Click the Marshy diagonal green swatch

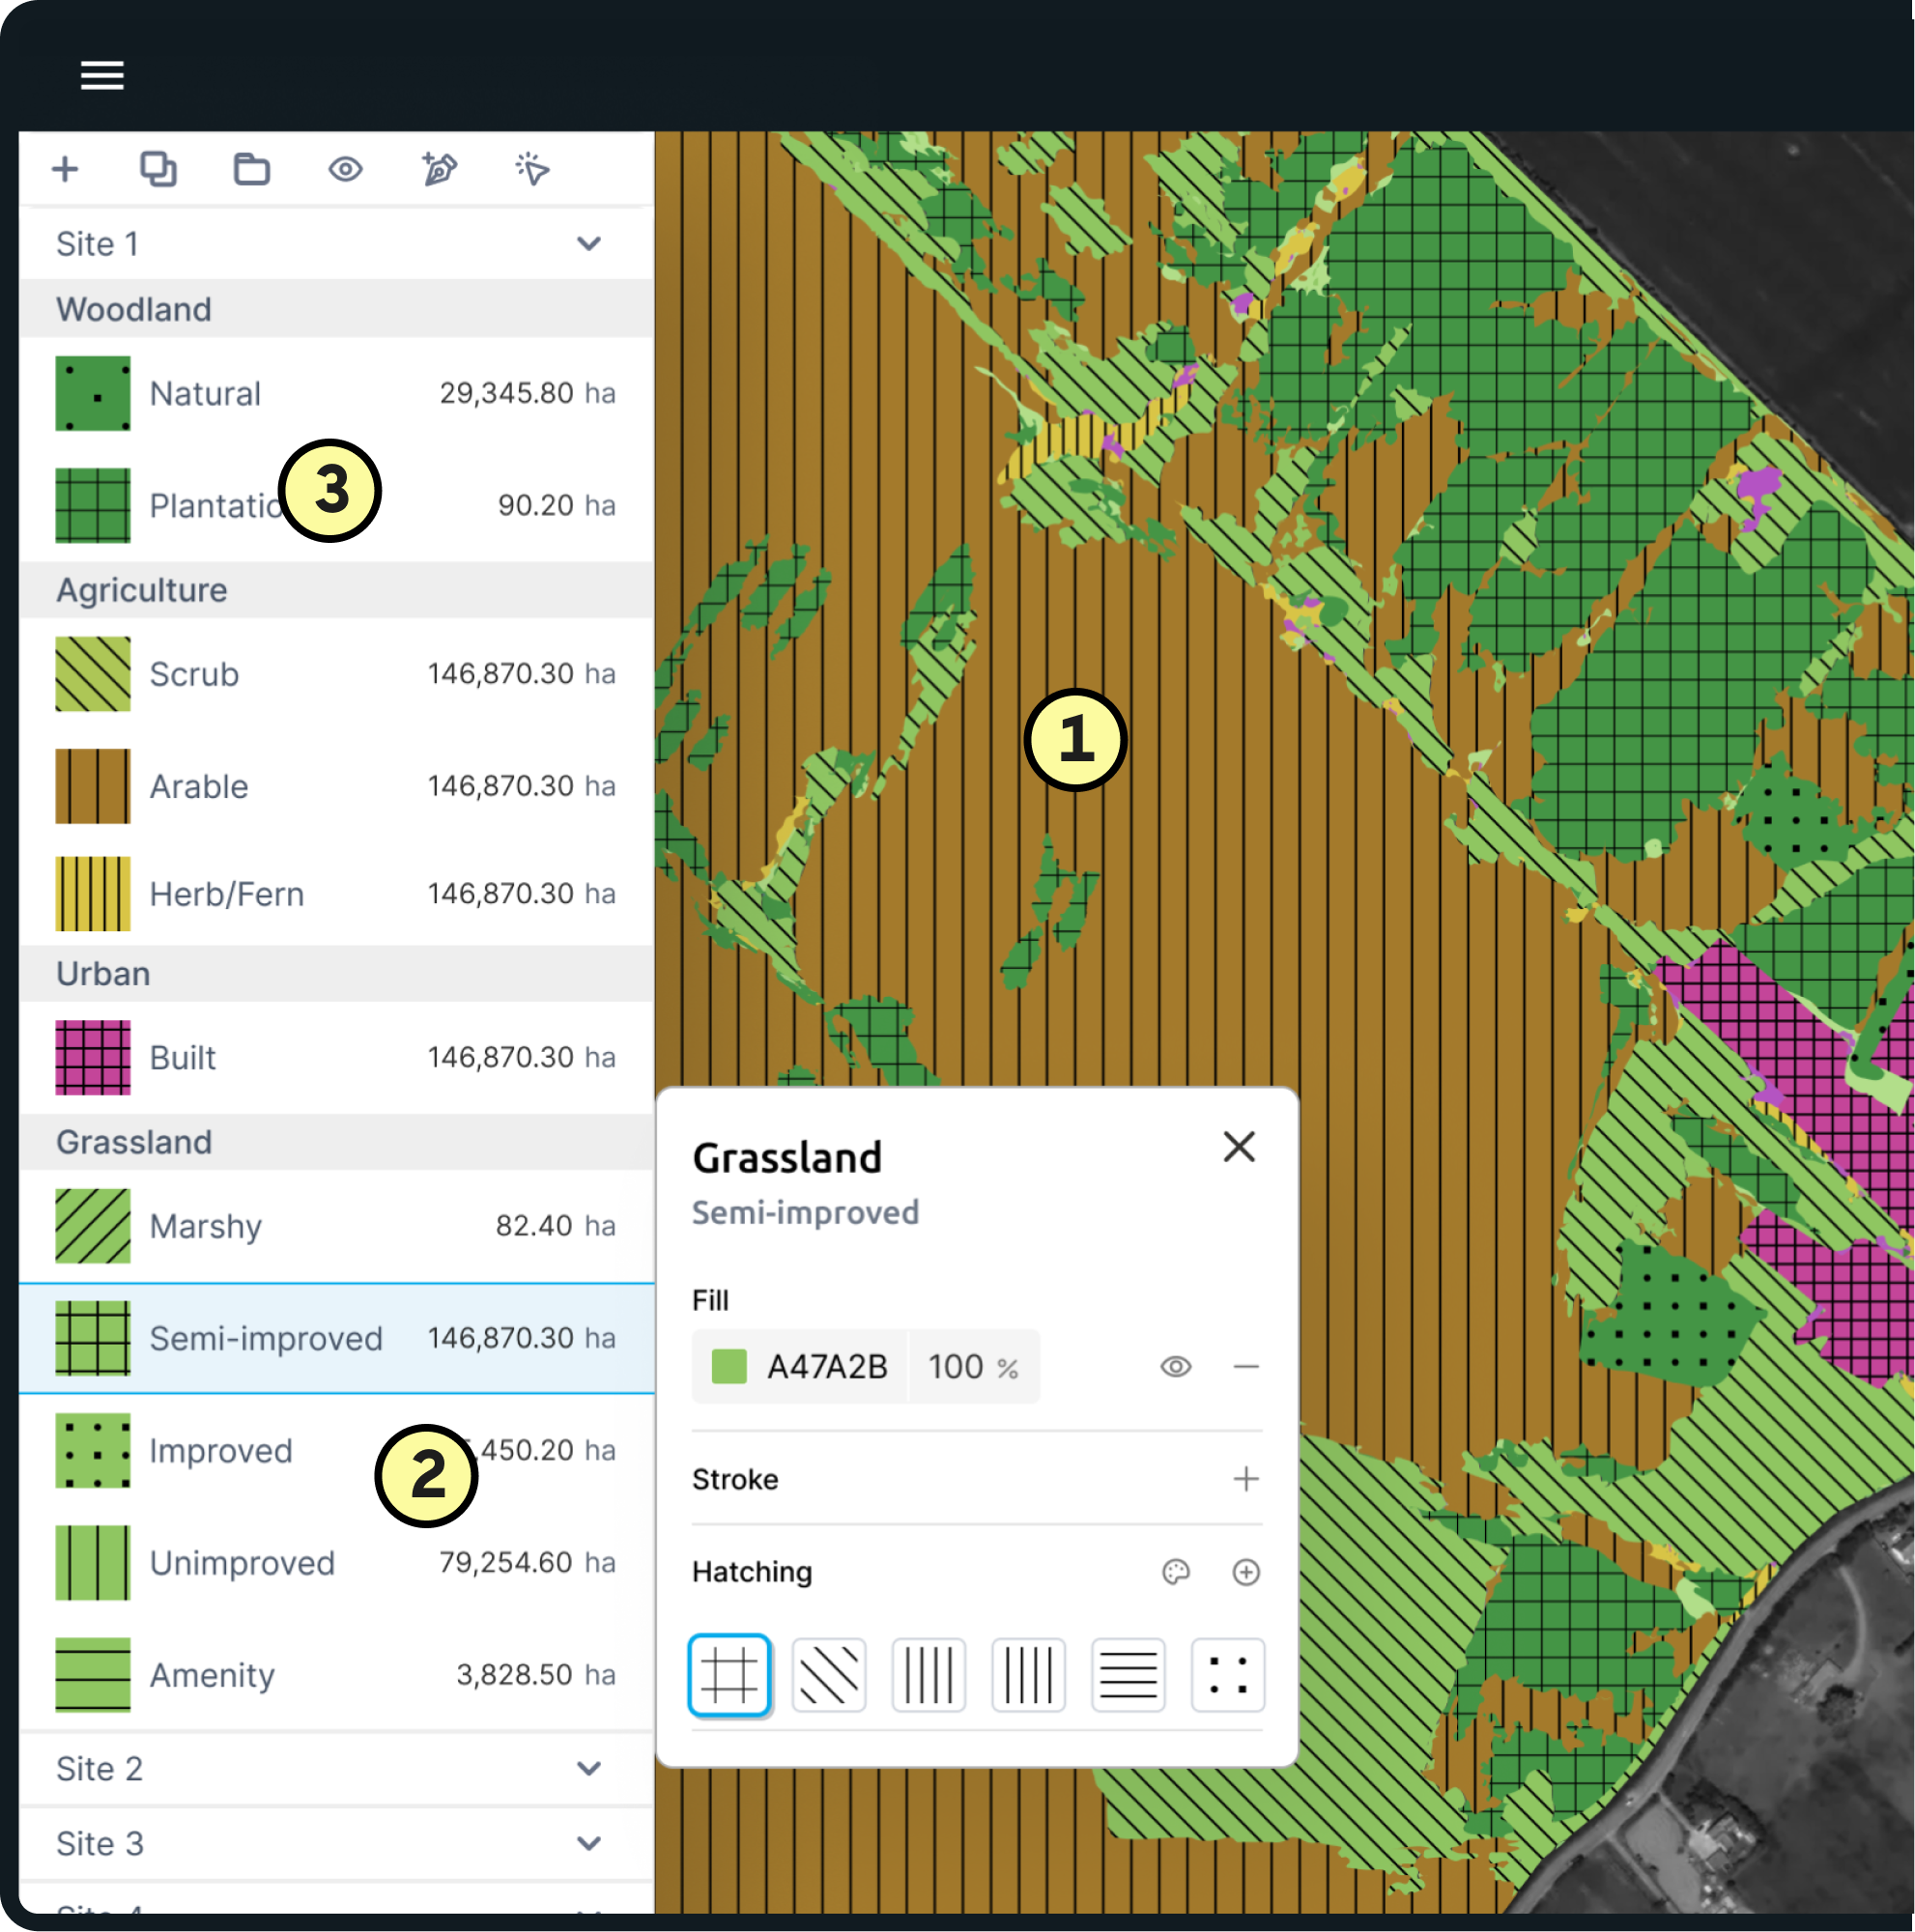93,1226
